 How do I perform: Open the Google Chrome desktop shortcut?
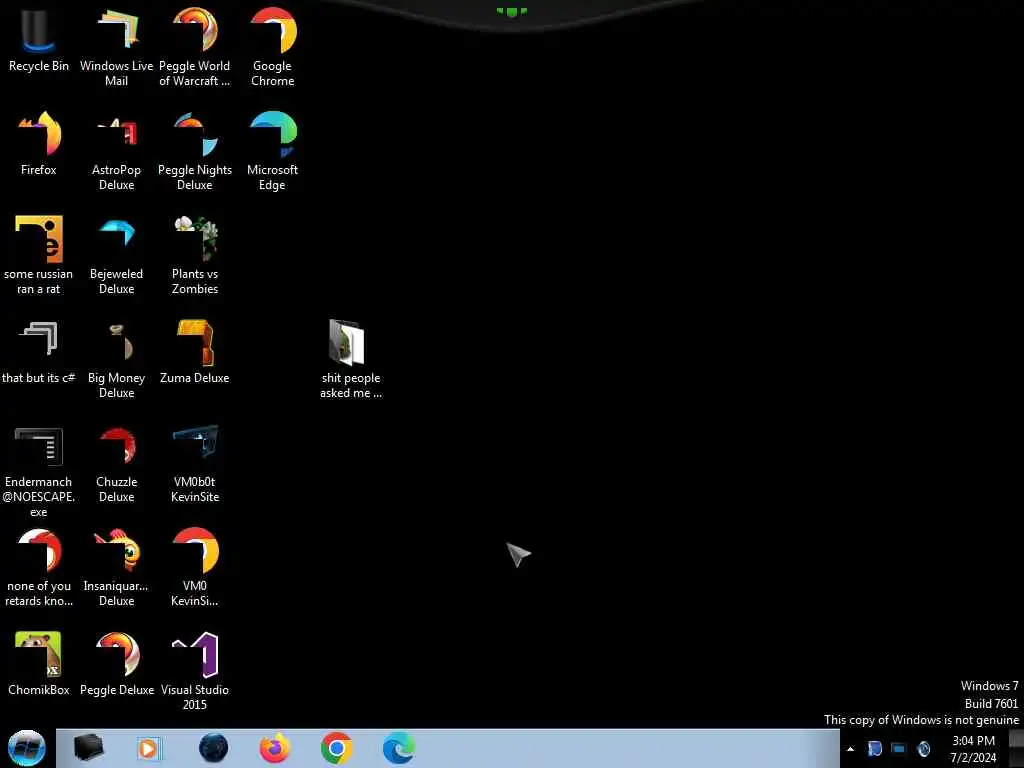click(x=272, y=47)
